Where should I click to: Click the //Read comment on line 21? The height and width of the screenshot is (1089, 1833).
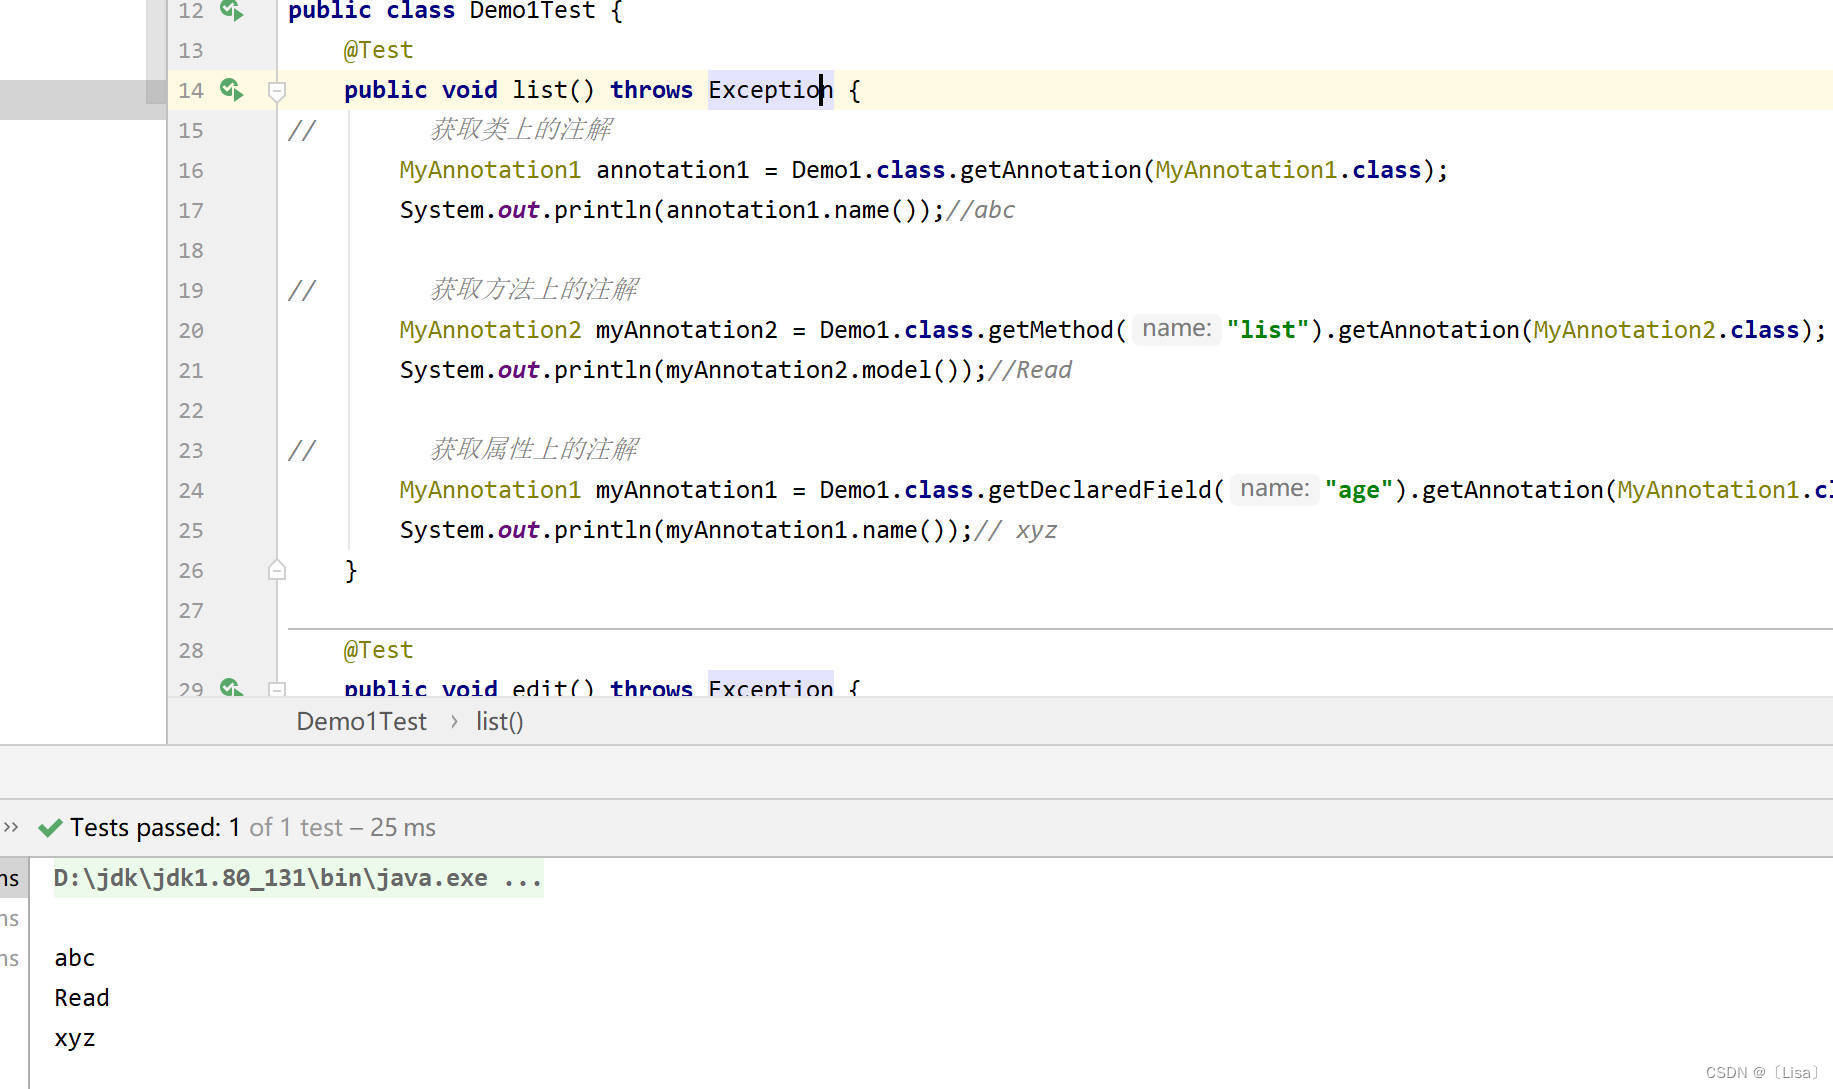click(x=1029, y=370)
